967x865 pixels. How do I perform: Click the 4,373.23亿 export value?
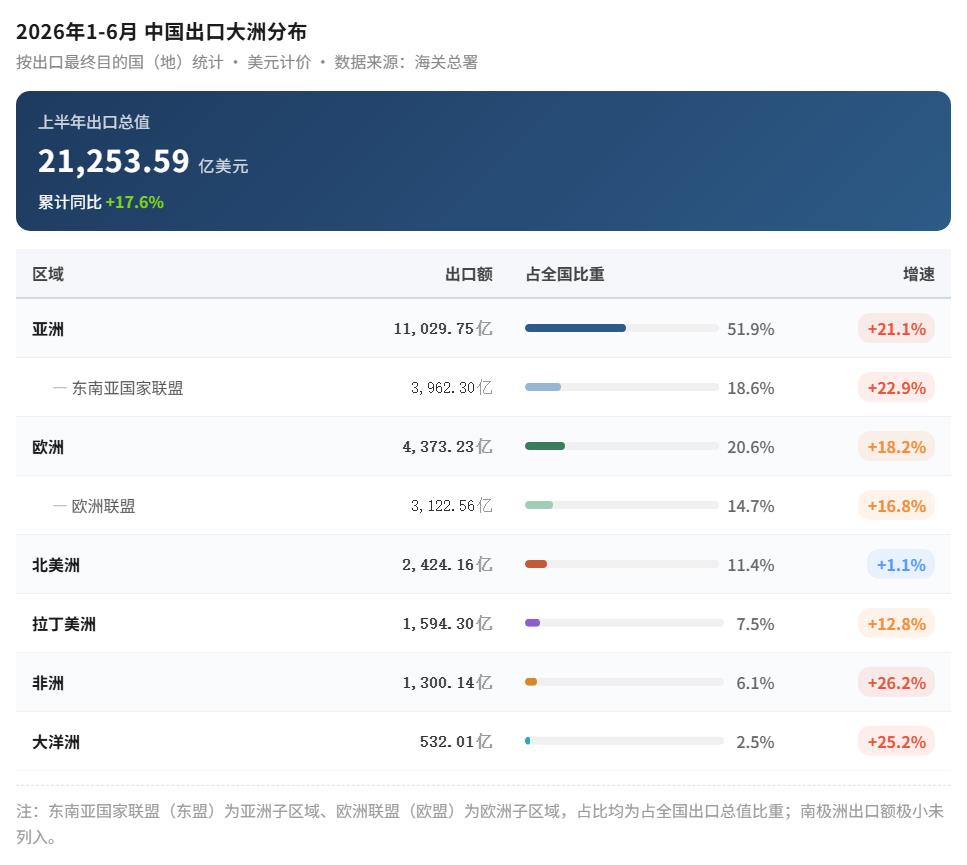click(x=447, y=447)
